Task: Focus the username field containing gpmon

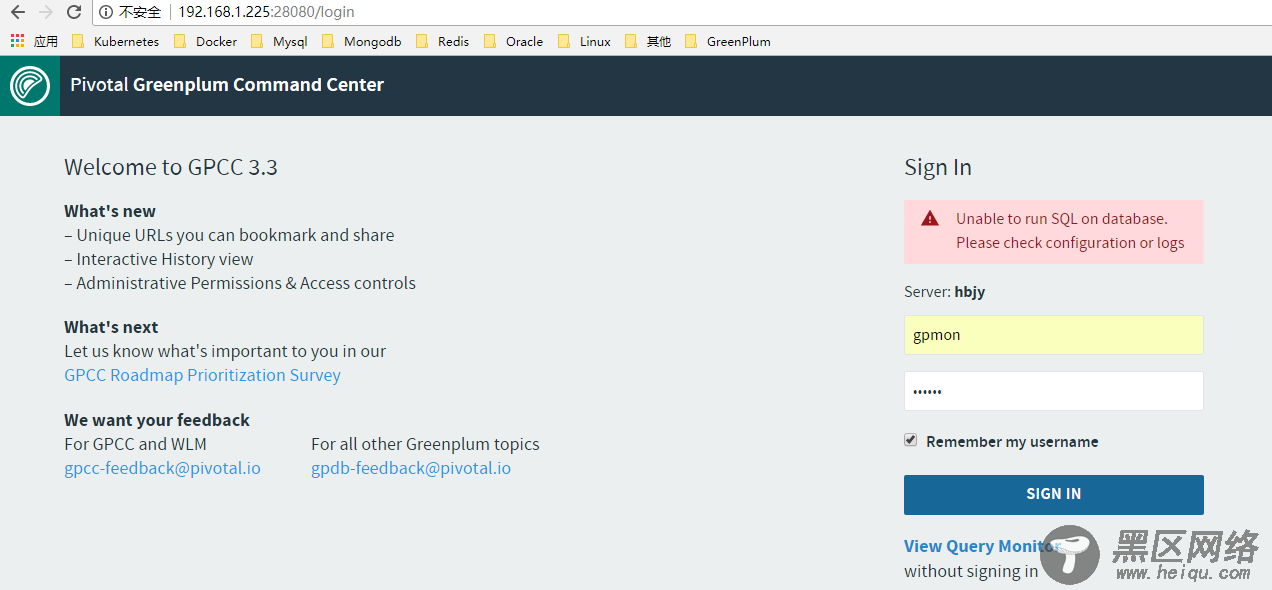Action: 1054,335
